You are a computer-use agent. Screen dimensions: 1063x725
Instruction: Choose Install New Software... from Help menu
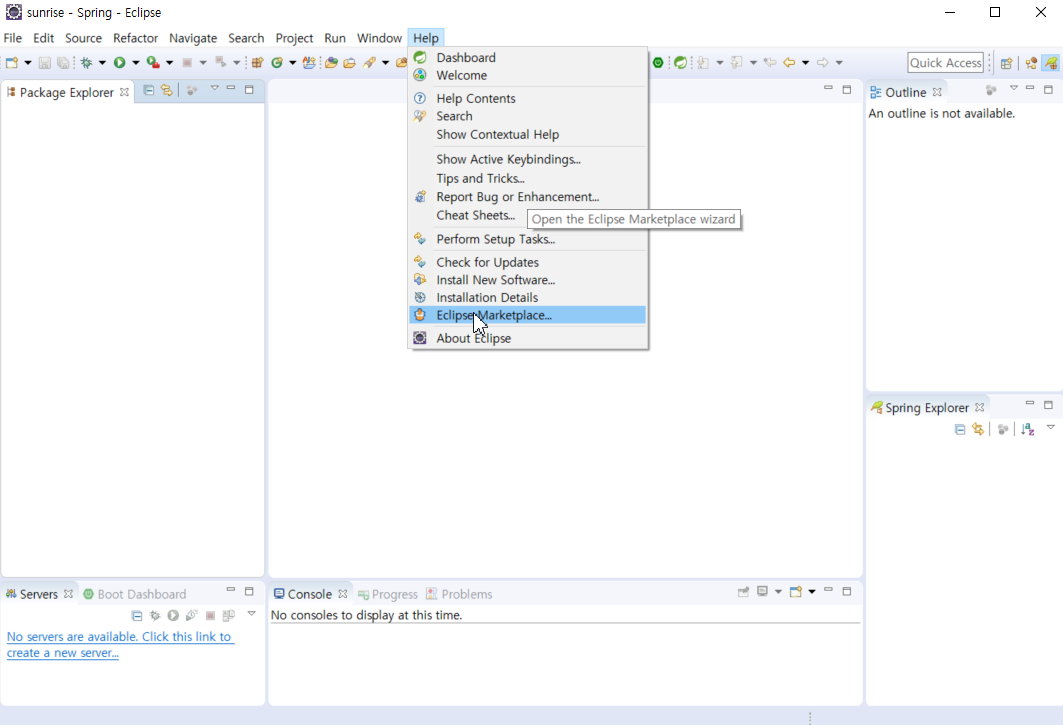[x=527, y=279]
